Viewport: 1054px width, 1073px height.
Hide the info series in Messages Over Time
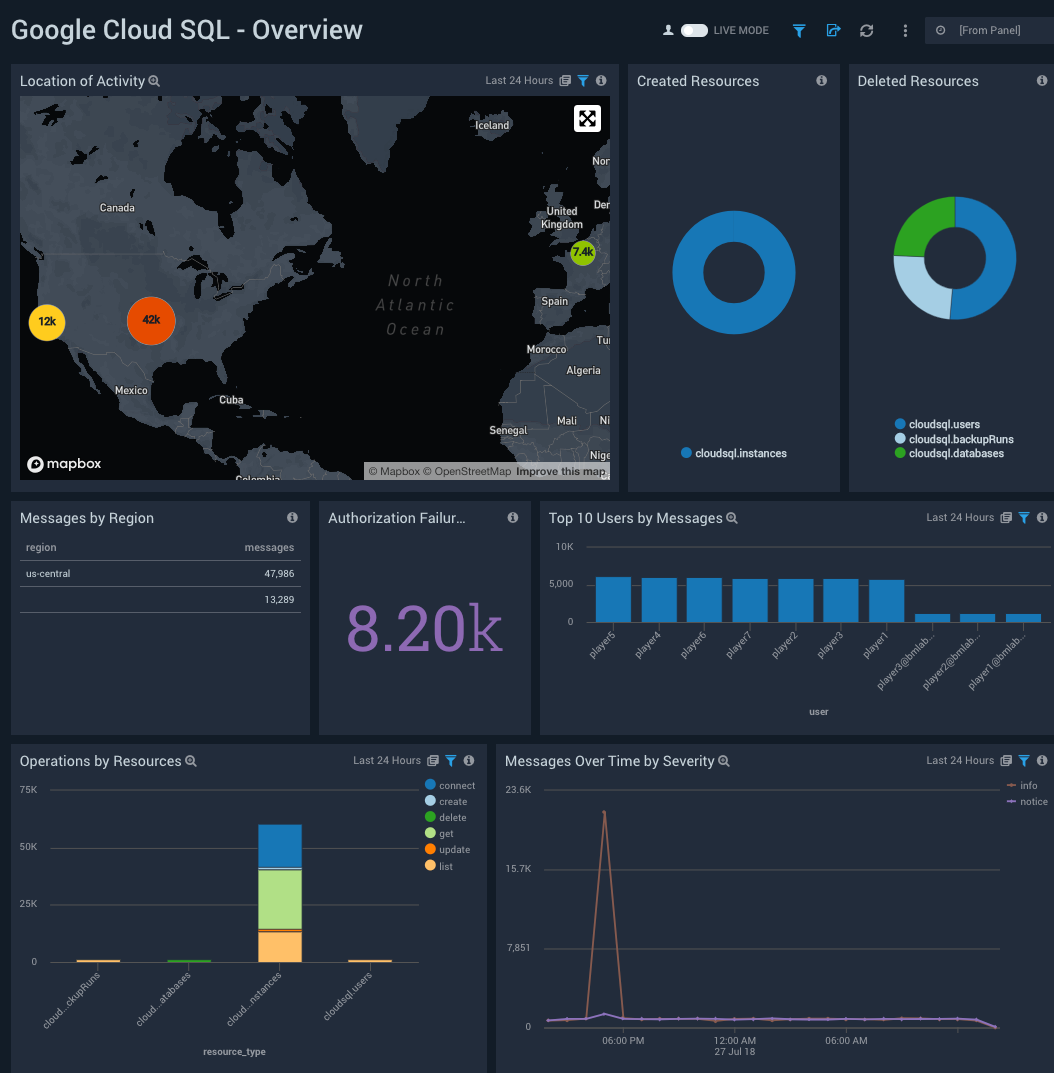click(x=1028, y=786)
